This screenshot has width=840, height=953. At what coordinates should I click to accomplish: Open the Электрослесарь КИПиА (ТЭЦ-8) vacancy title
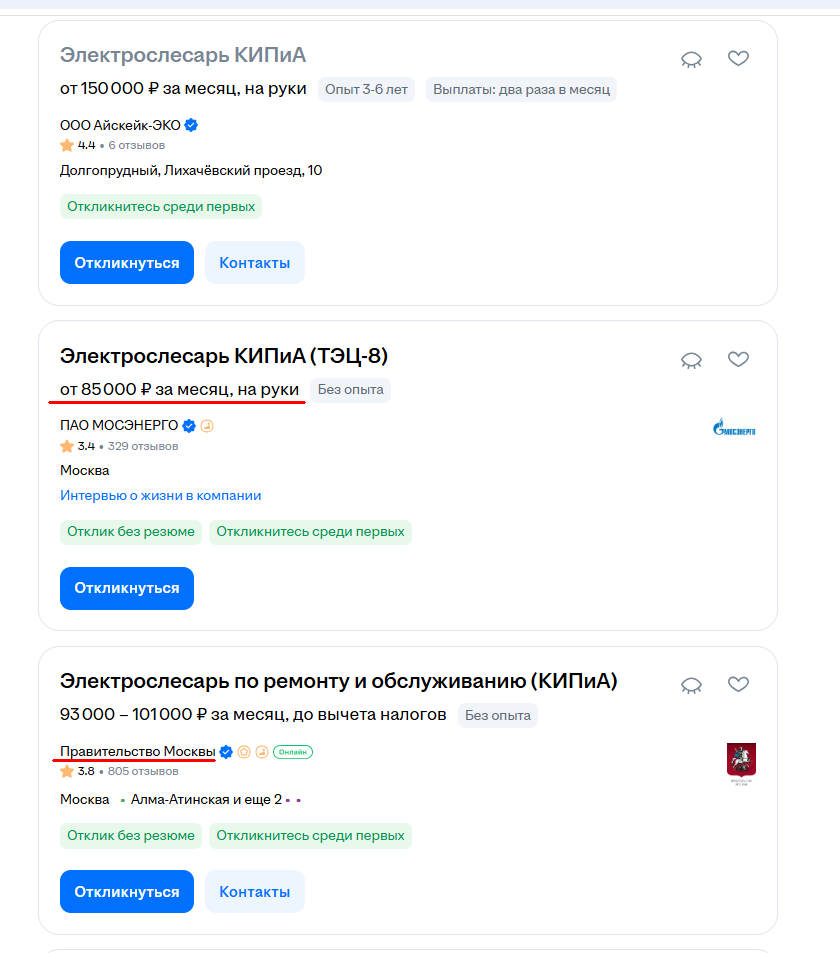coord(224,356)
